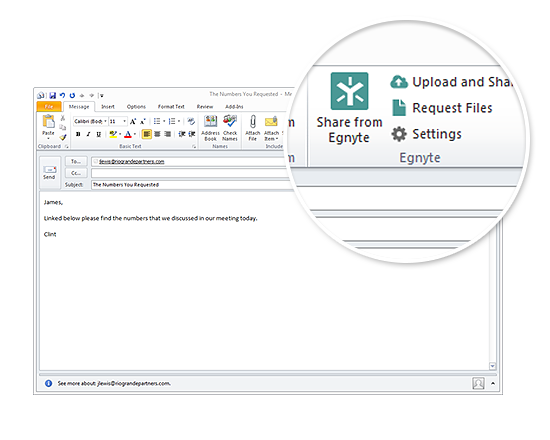Apply yellow text highlight color
This screenshot has width=550, height=440.
(113, 134)
